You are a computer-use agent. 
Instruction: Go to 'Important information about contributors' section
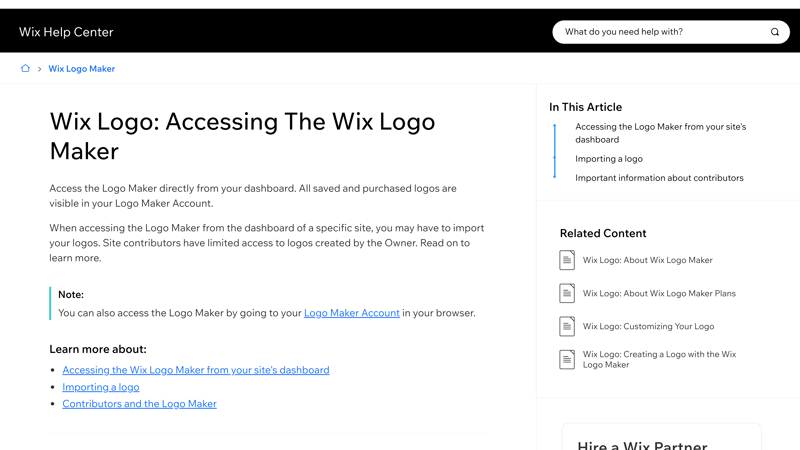[x=659, y=178]
